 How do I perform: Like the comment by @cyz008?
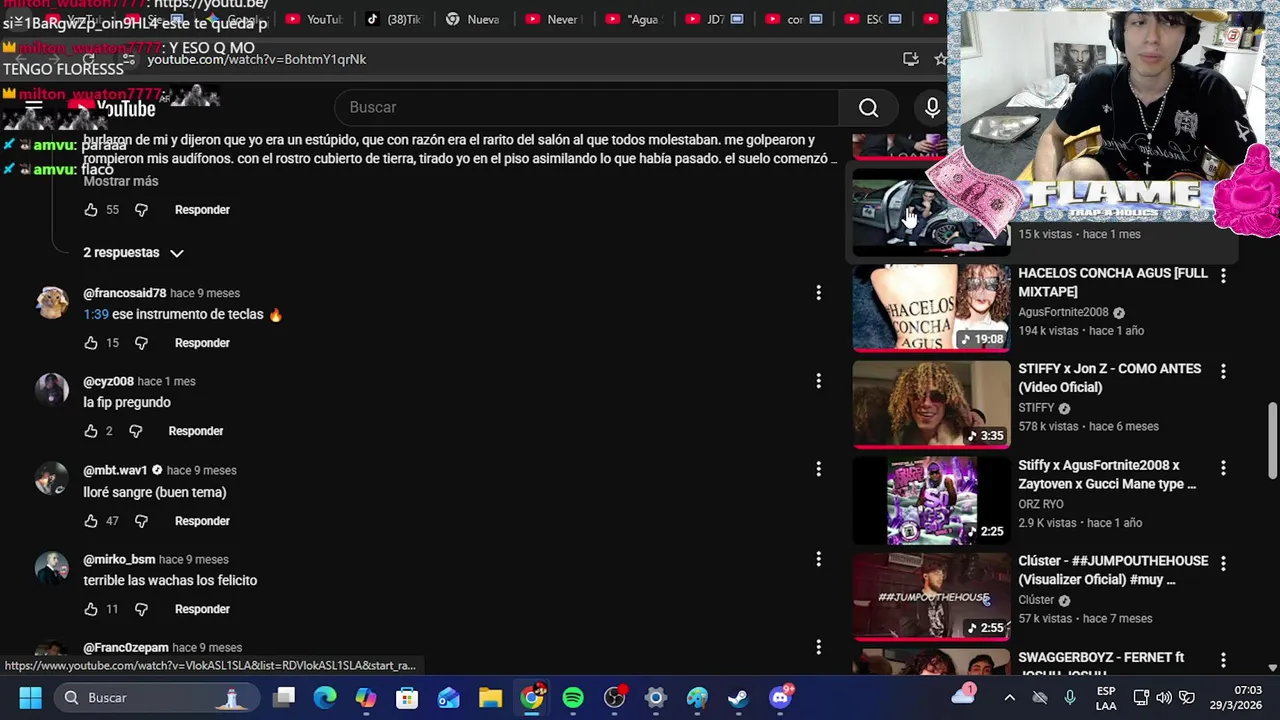91,431
